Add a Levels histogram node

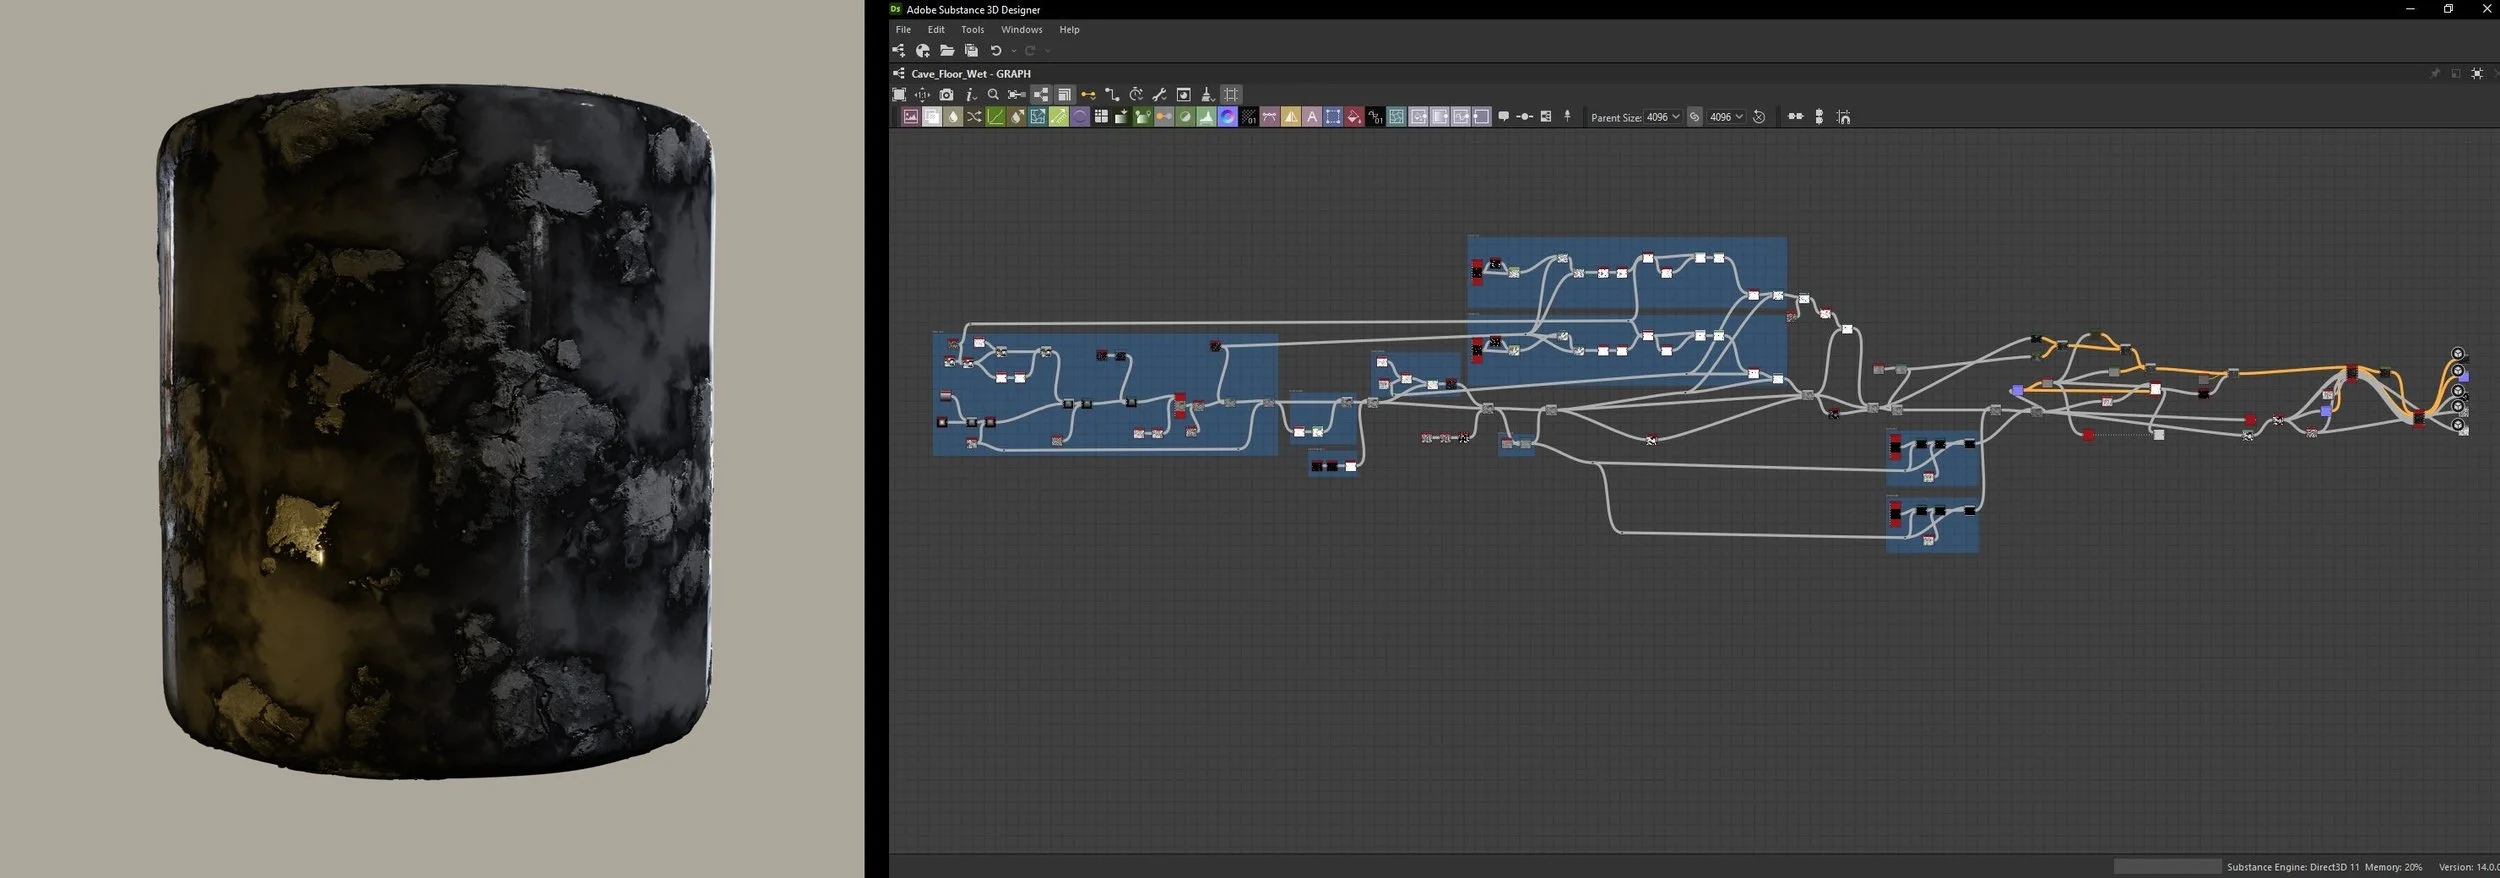pos(1206,117)
